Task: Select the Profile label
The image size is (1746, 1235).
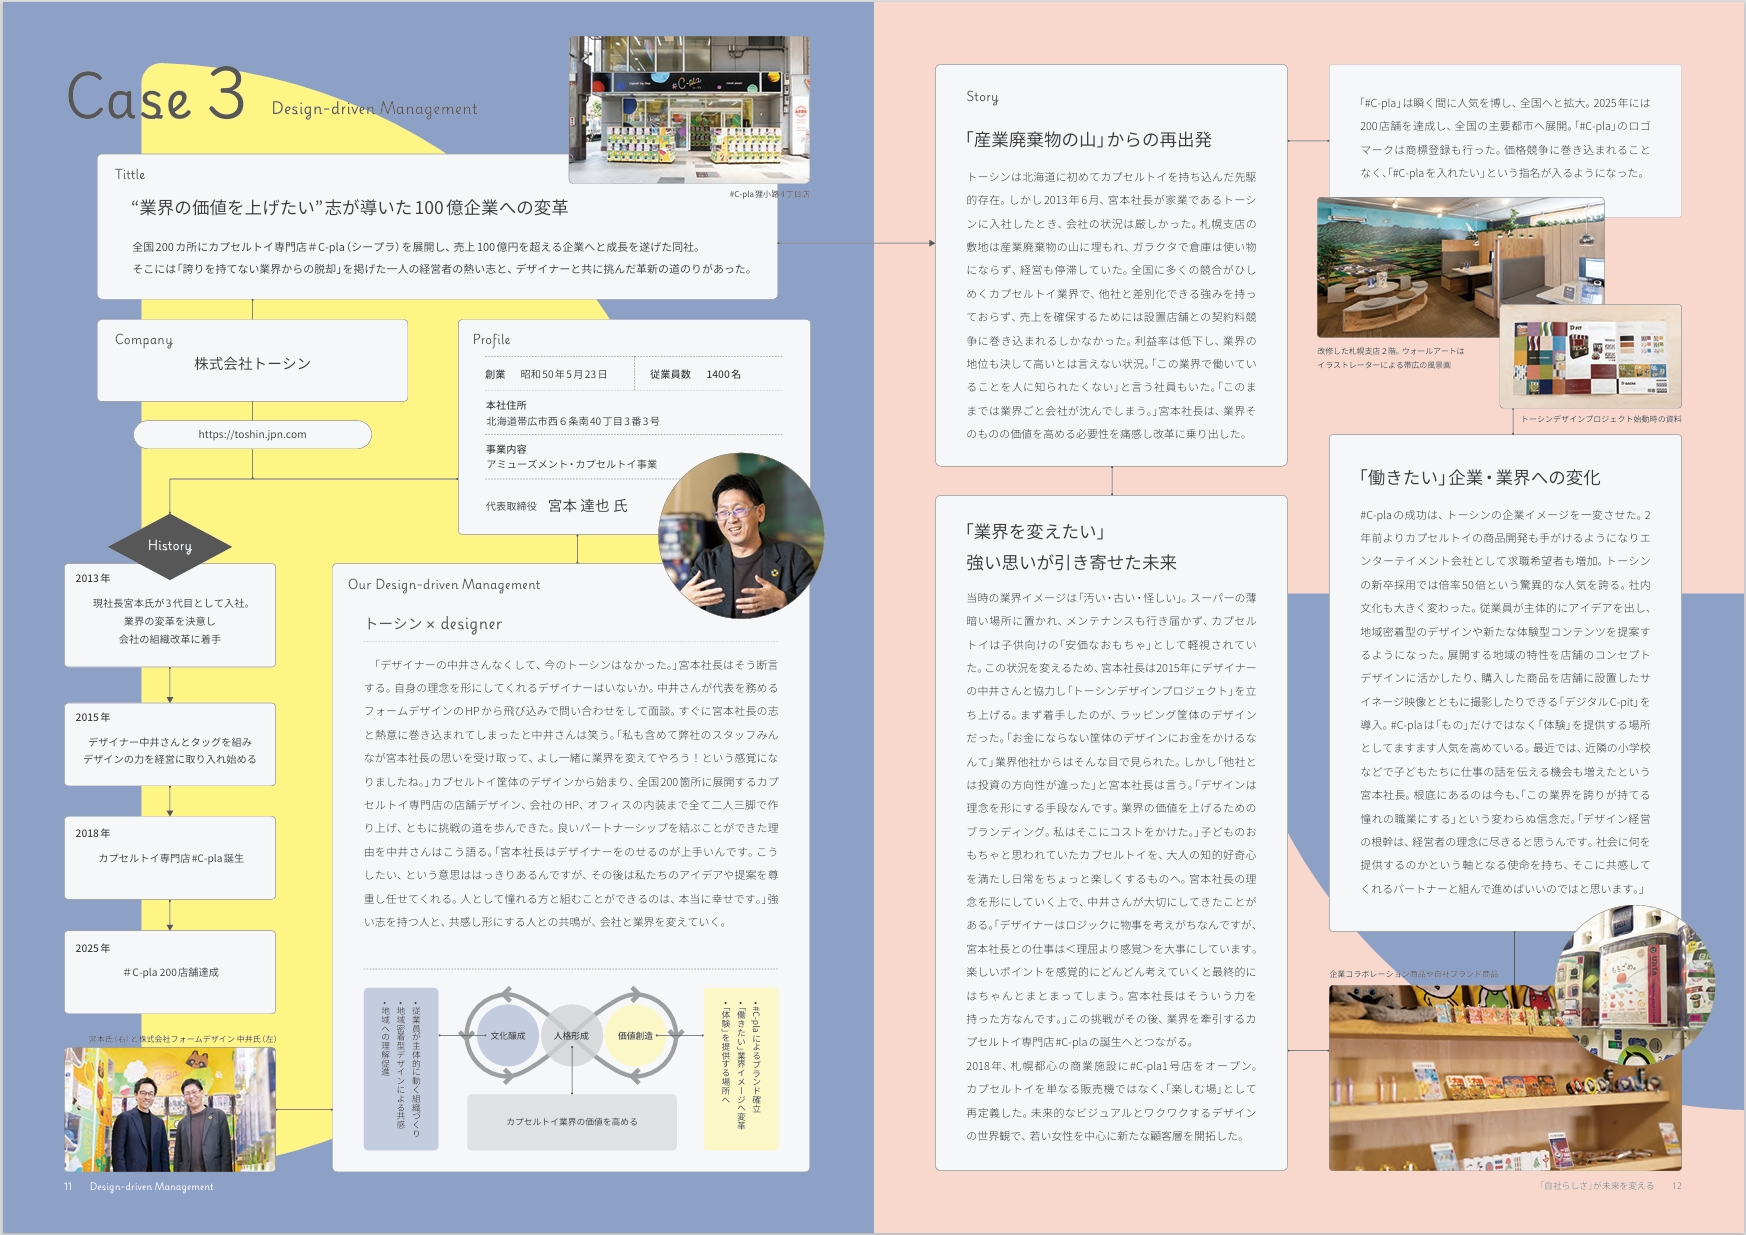Action: (492, 340)
